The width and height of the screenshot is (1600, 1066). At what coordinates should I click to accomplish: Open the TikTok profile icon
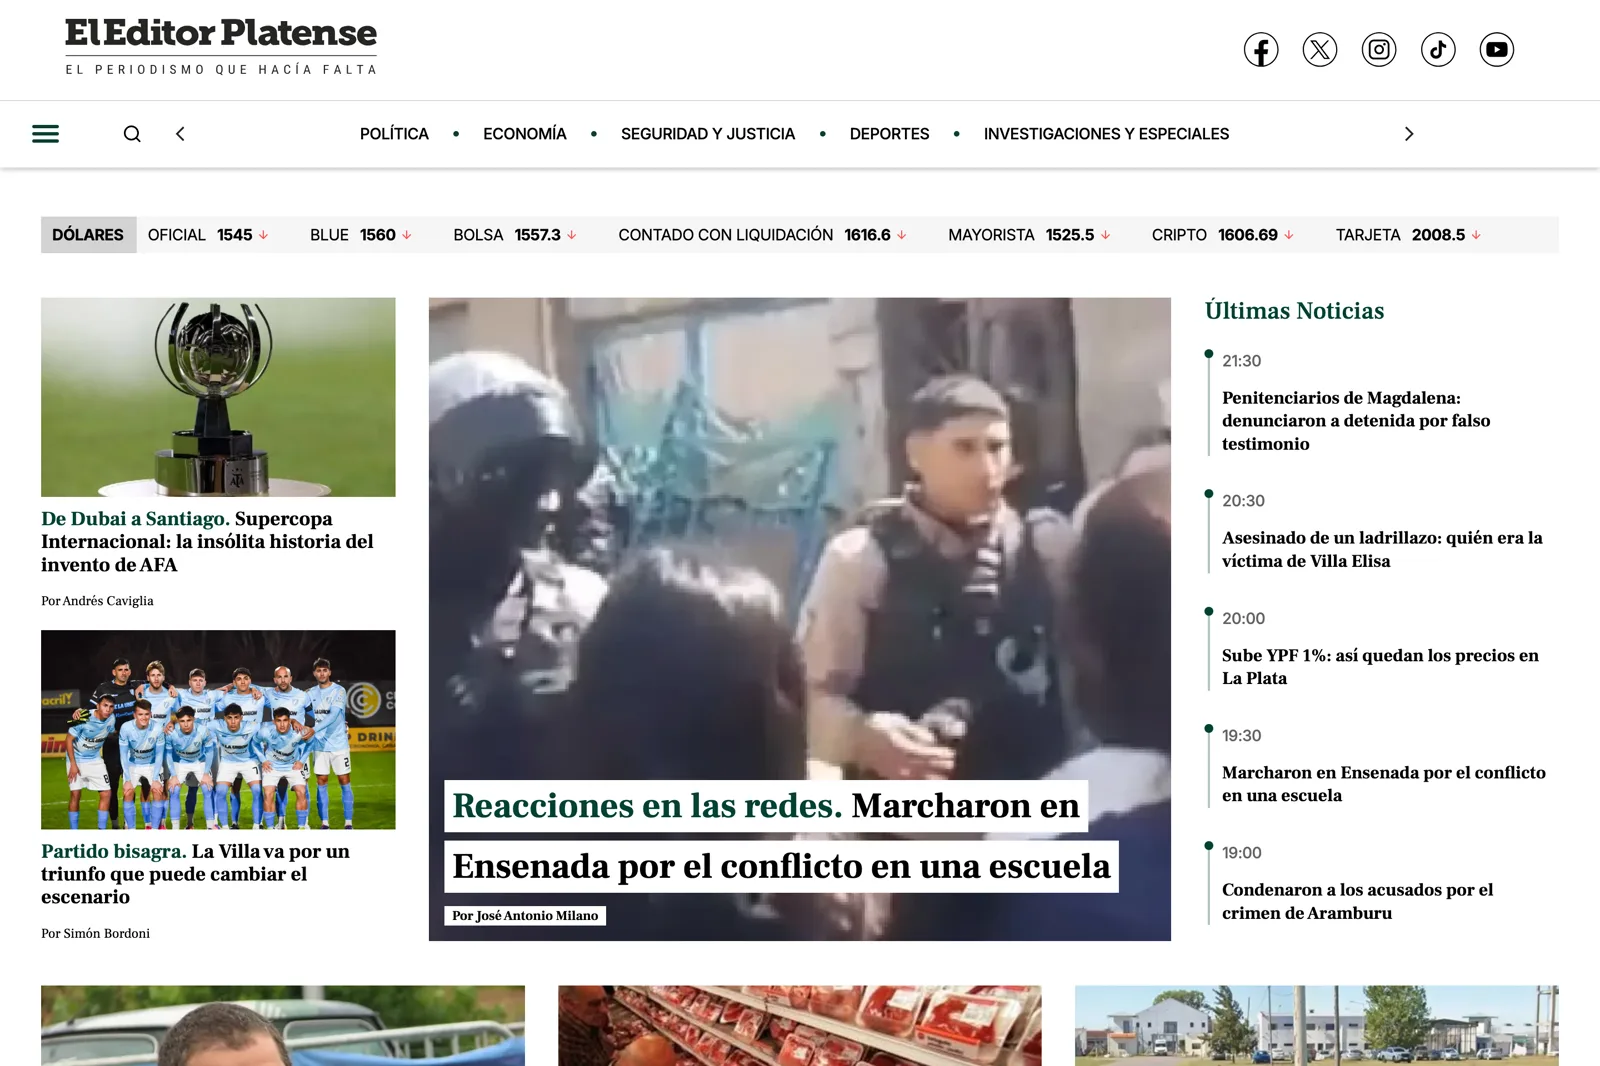click(1438, 49)
